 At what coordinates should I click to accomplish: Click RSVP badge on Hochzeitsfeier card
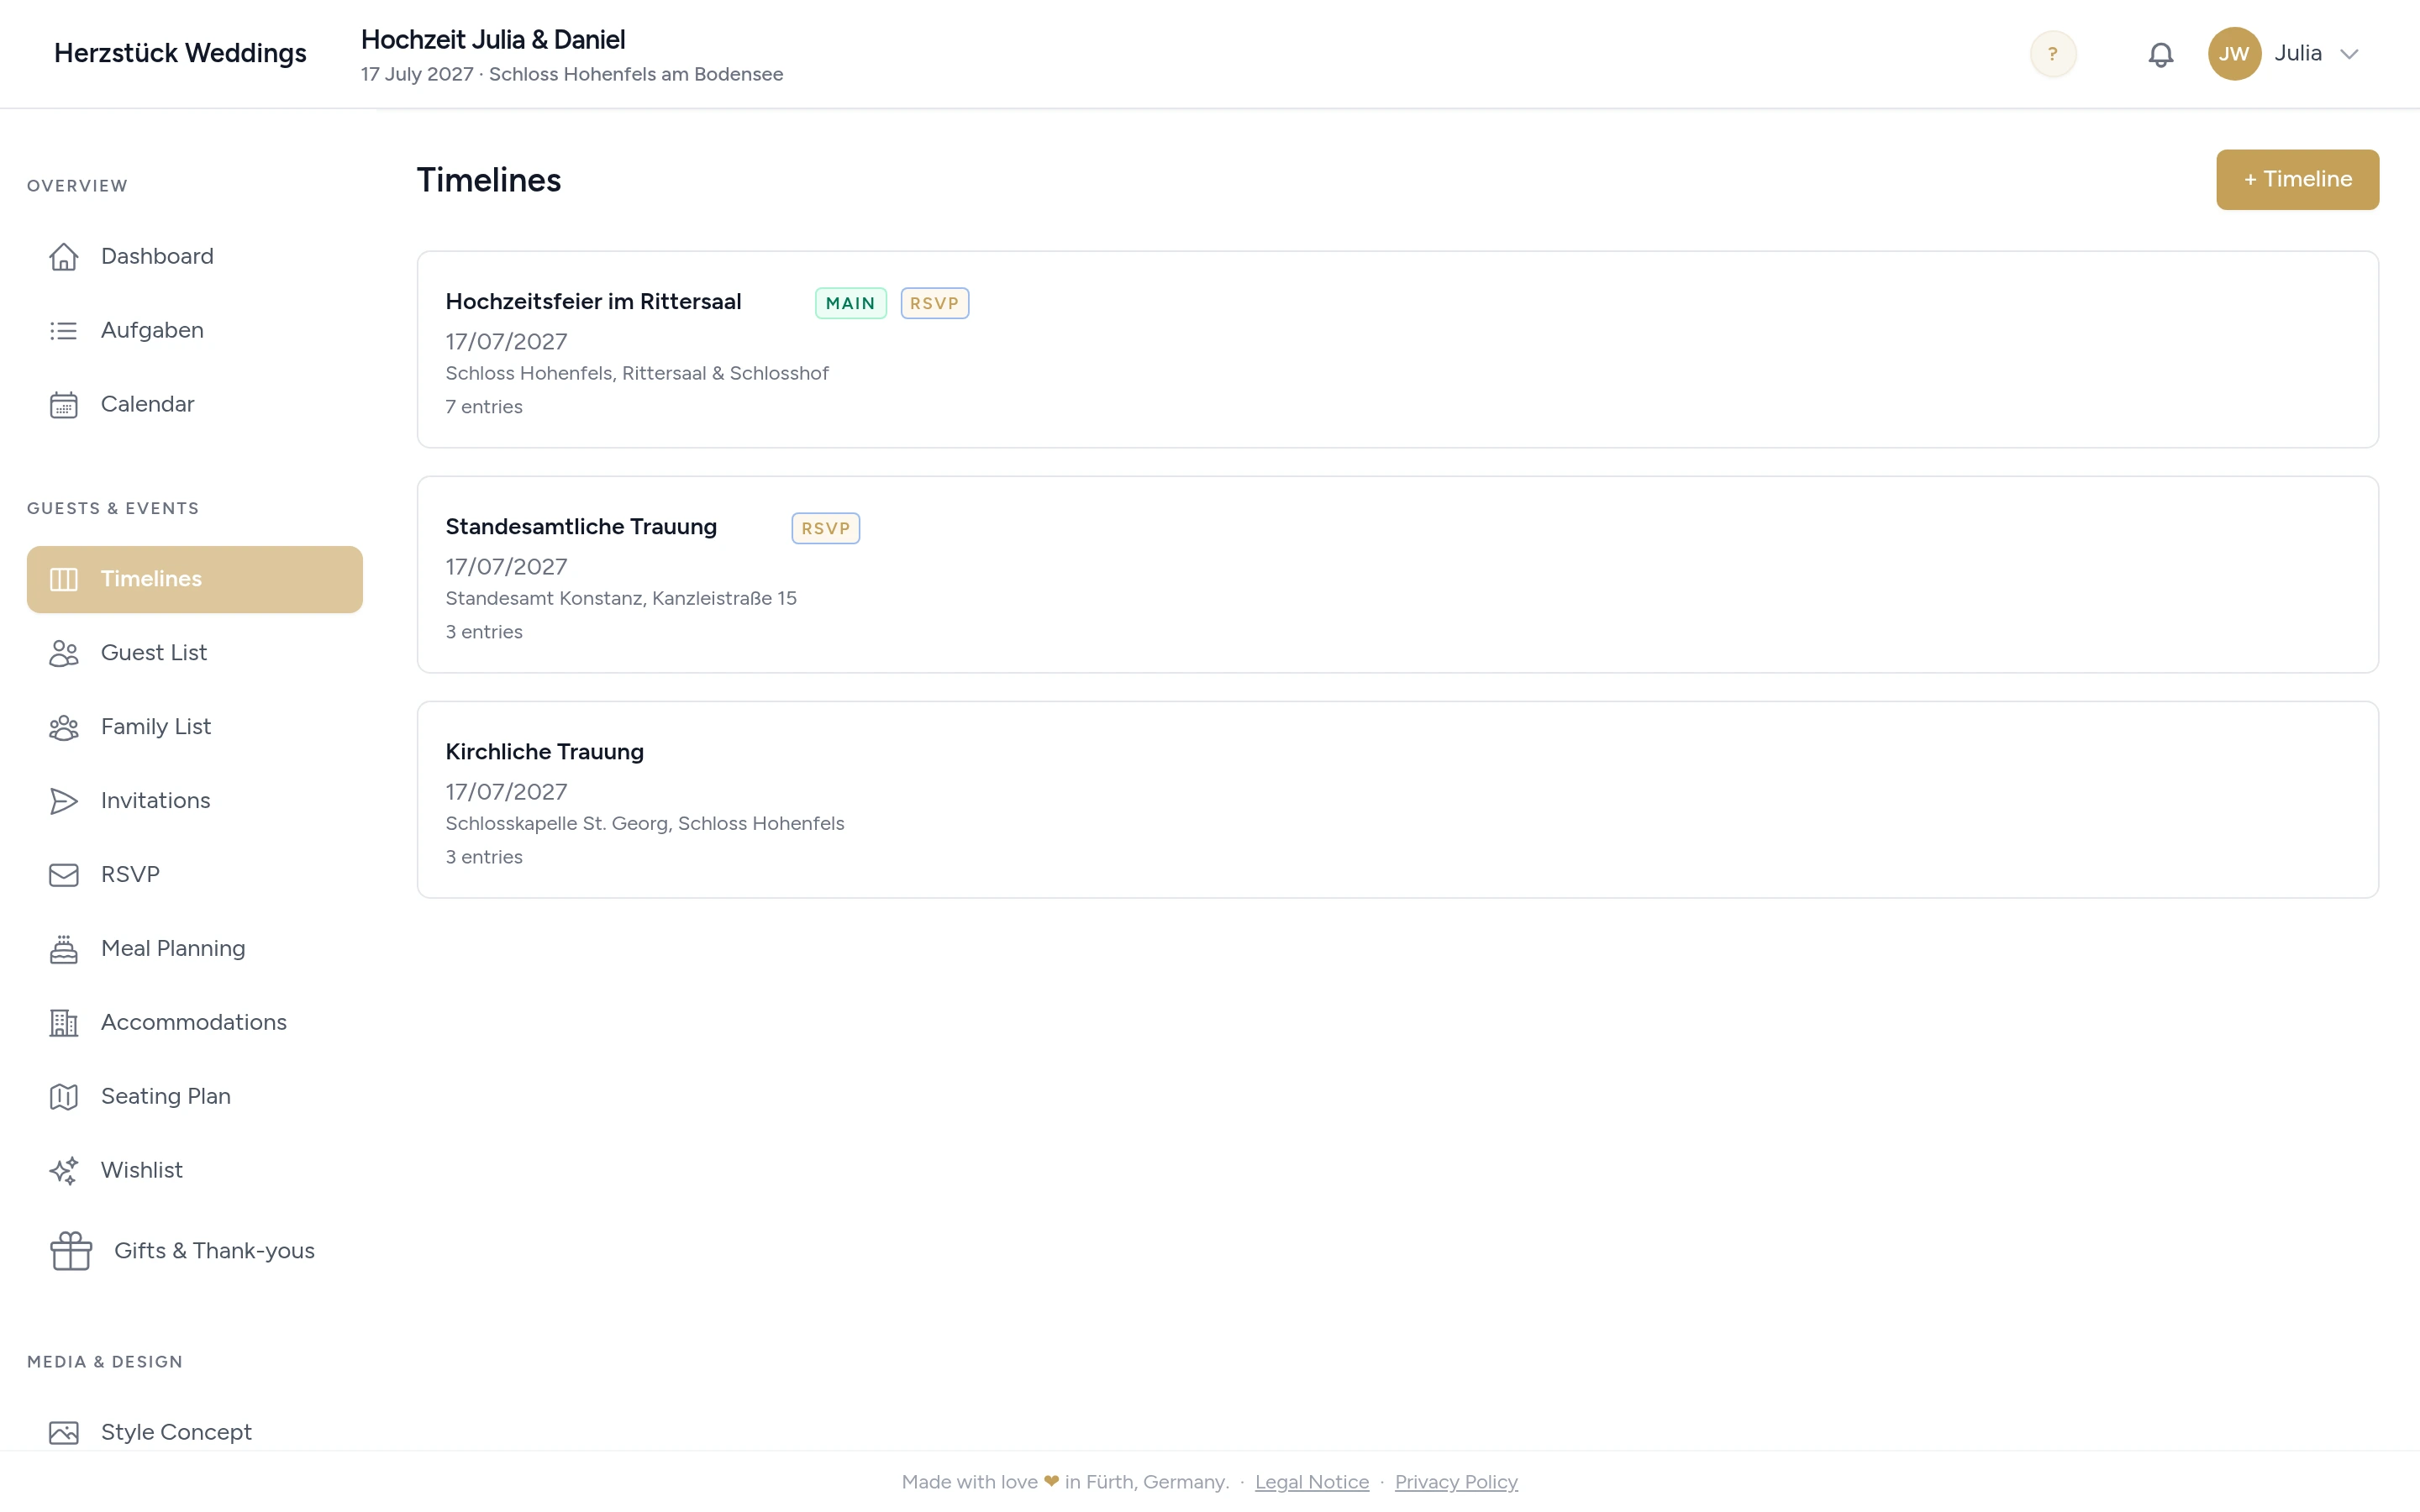(934, 303)
